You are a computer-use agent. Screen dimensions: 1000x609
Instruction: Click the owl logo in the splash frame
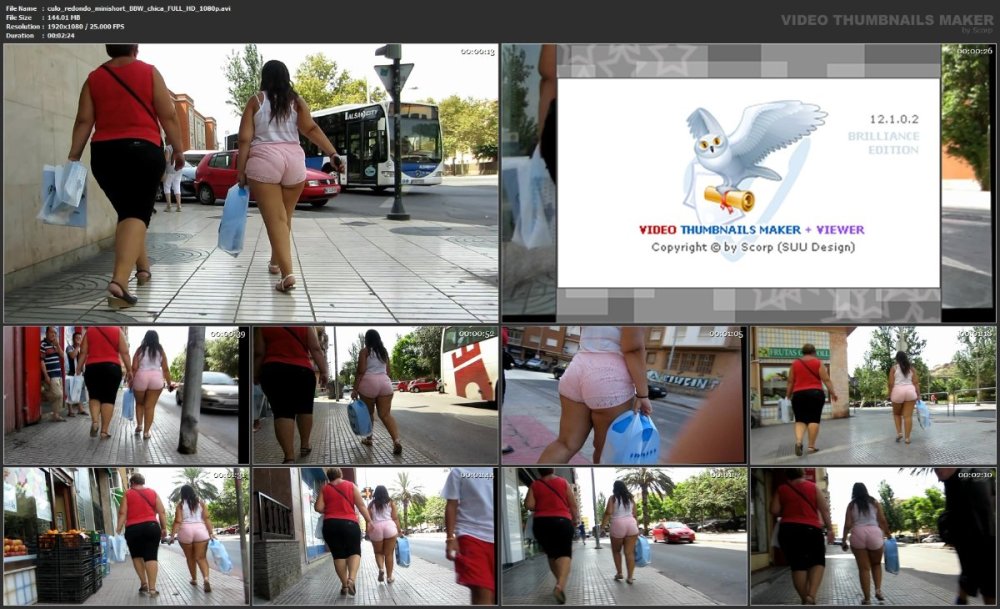pyautogui.click(x=753, y=159)
